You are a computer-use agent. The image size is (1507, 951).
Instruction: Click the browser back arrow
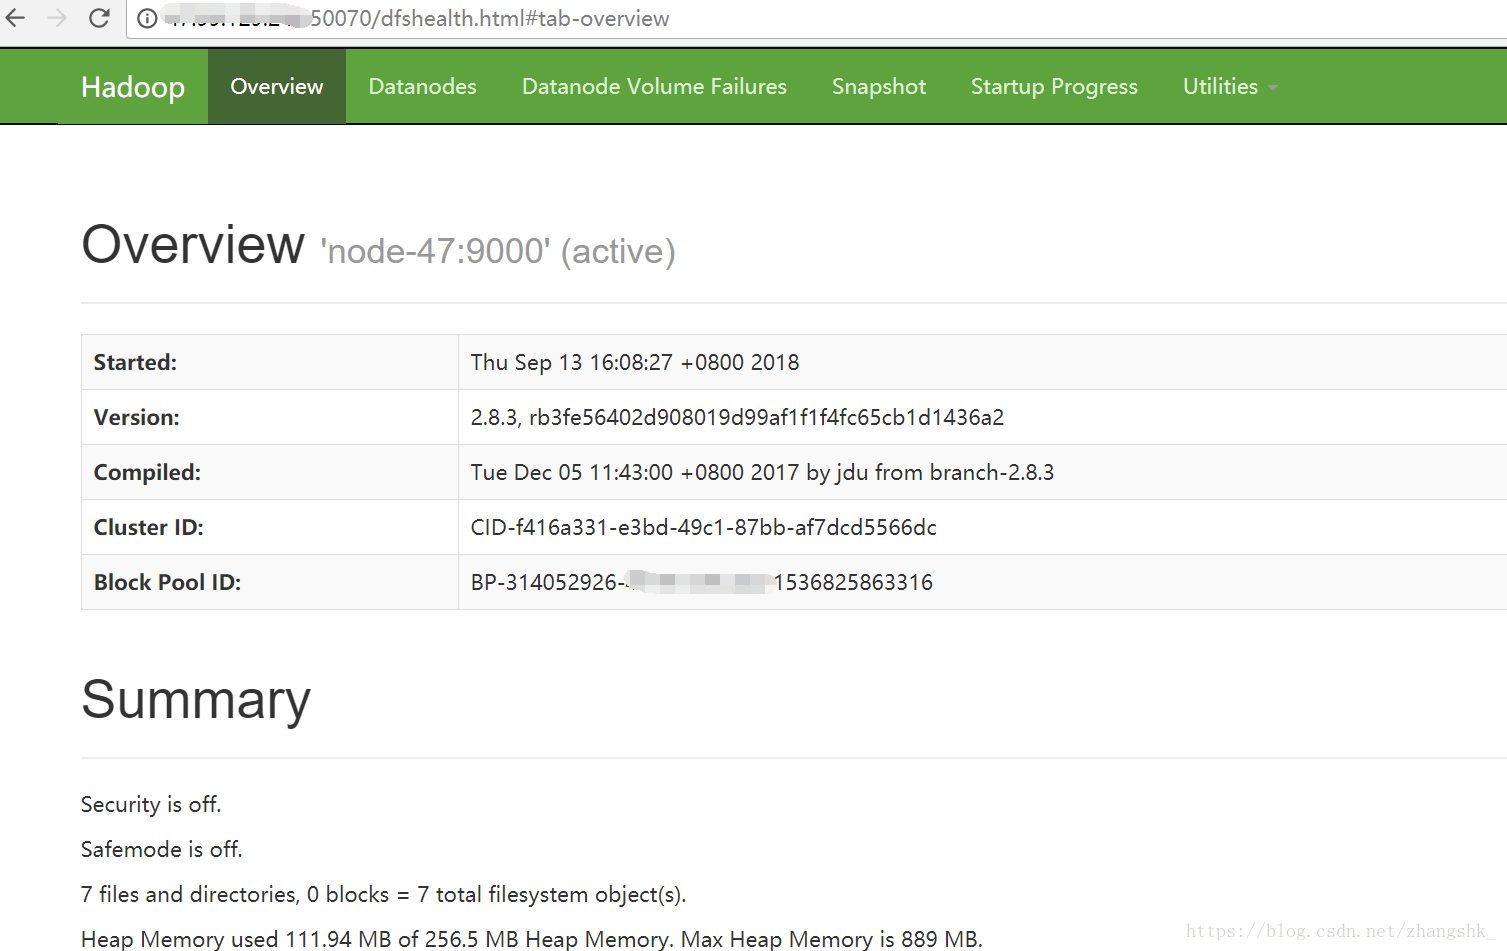(16, 18)
